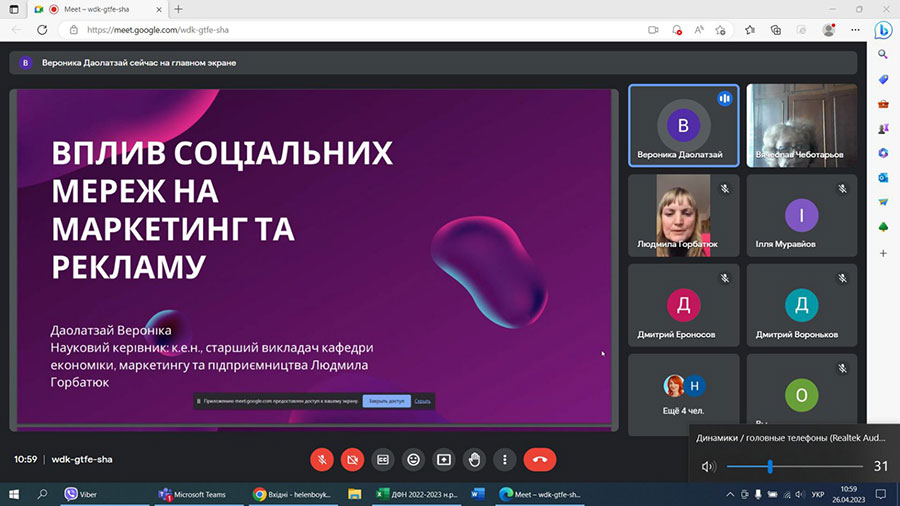Open the notification center icon

point(881,494)
